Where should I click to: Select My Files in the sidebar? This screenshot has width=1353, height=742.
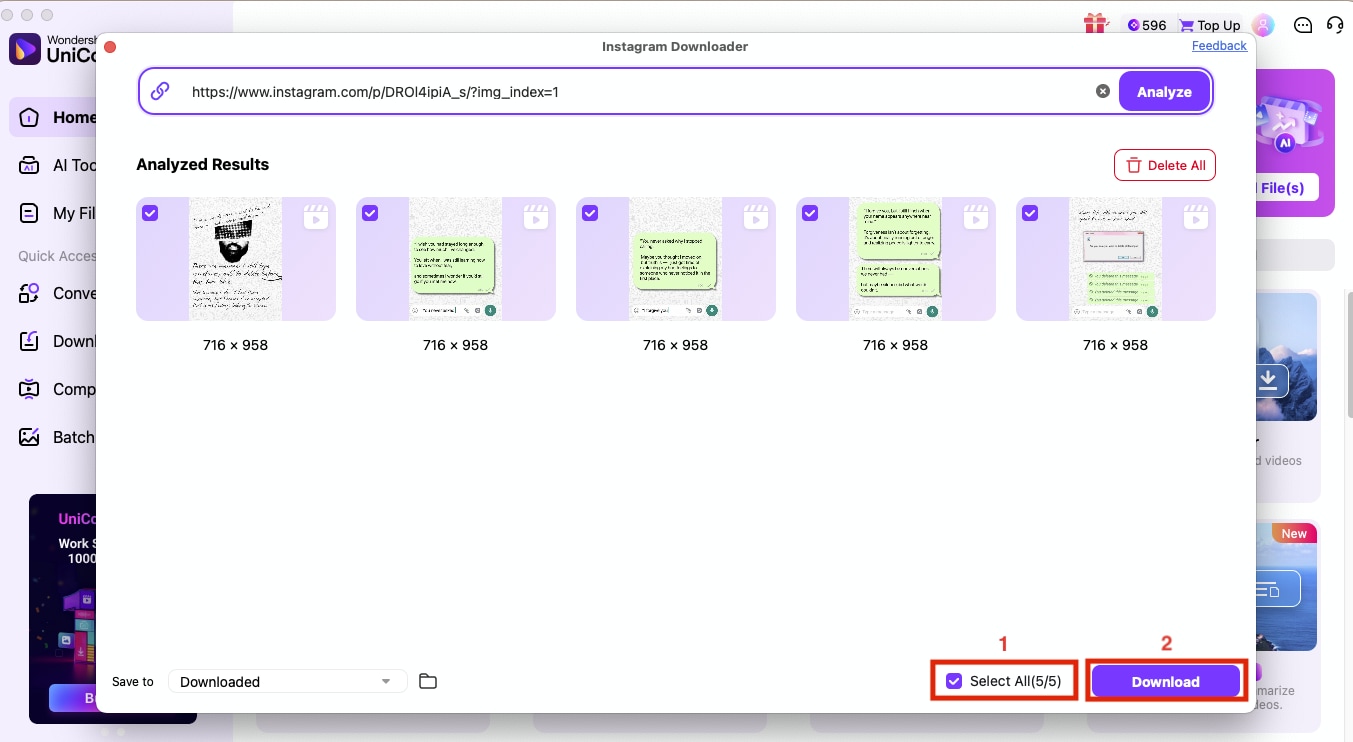(x=60, y=213)
